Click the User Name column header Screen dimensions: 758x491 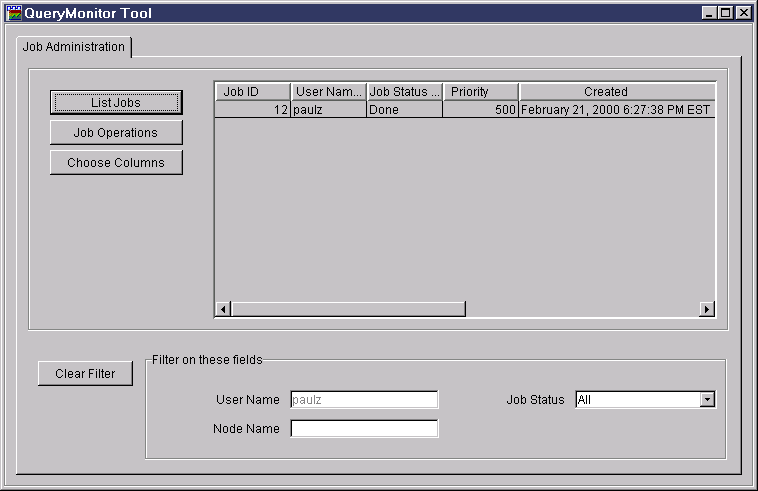tap(329, 92)
